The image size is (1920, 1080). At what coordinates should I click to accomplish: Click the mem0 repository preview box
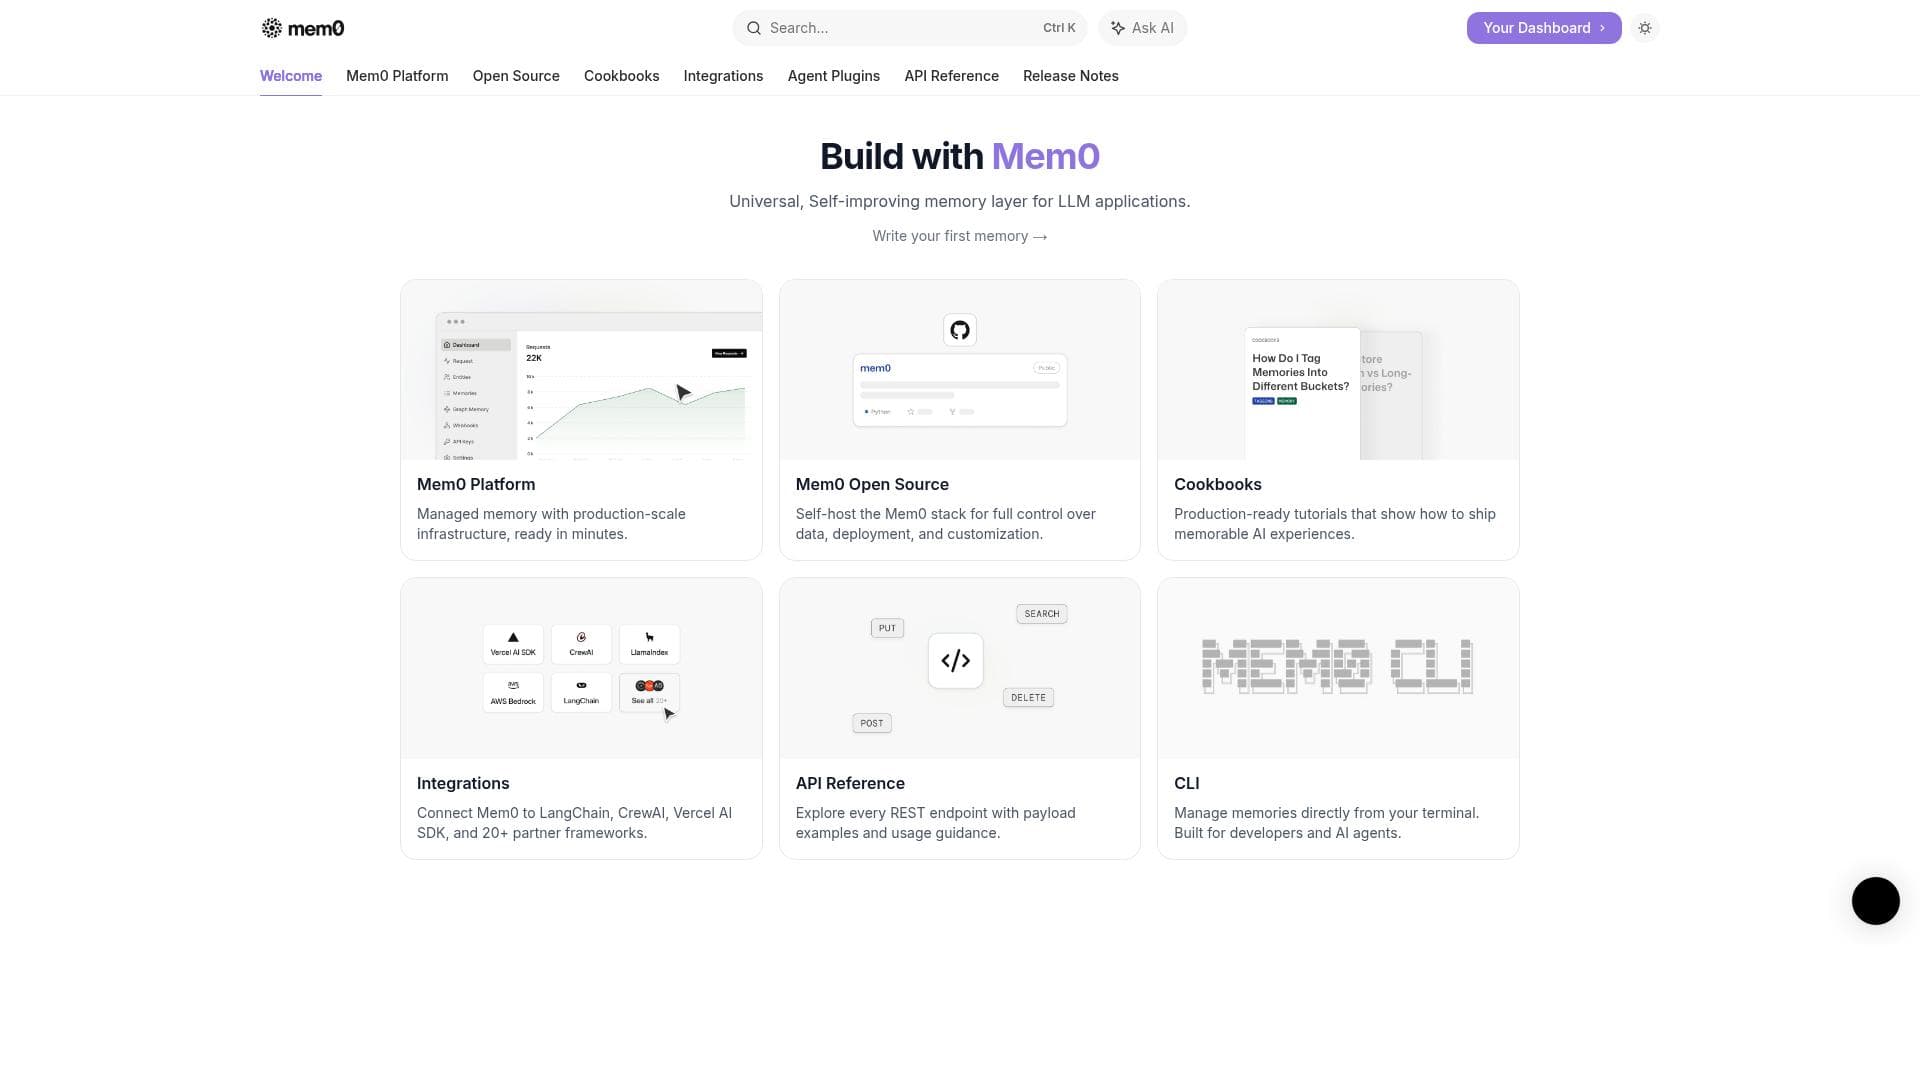point(960,390)
